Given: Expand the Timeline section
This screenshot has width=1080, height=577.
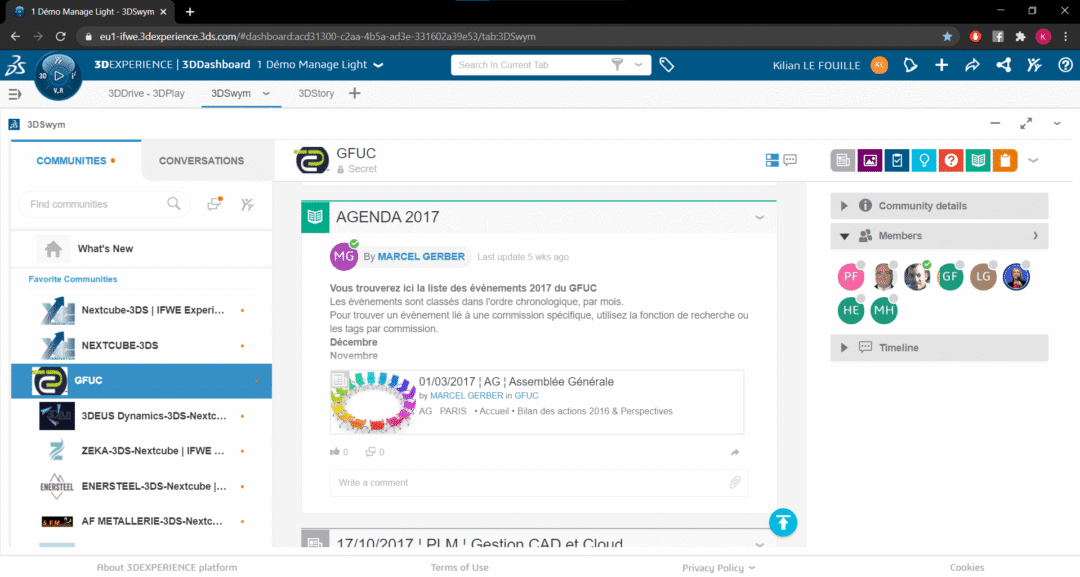Looking at the screenshot, I should tap(844, 348).
